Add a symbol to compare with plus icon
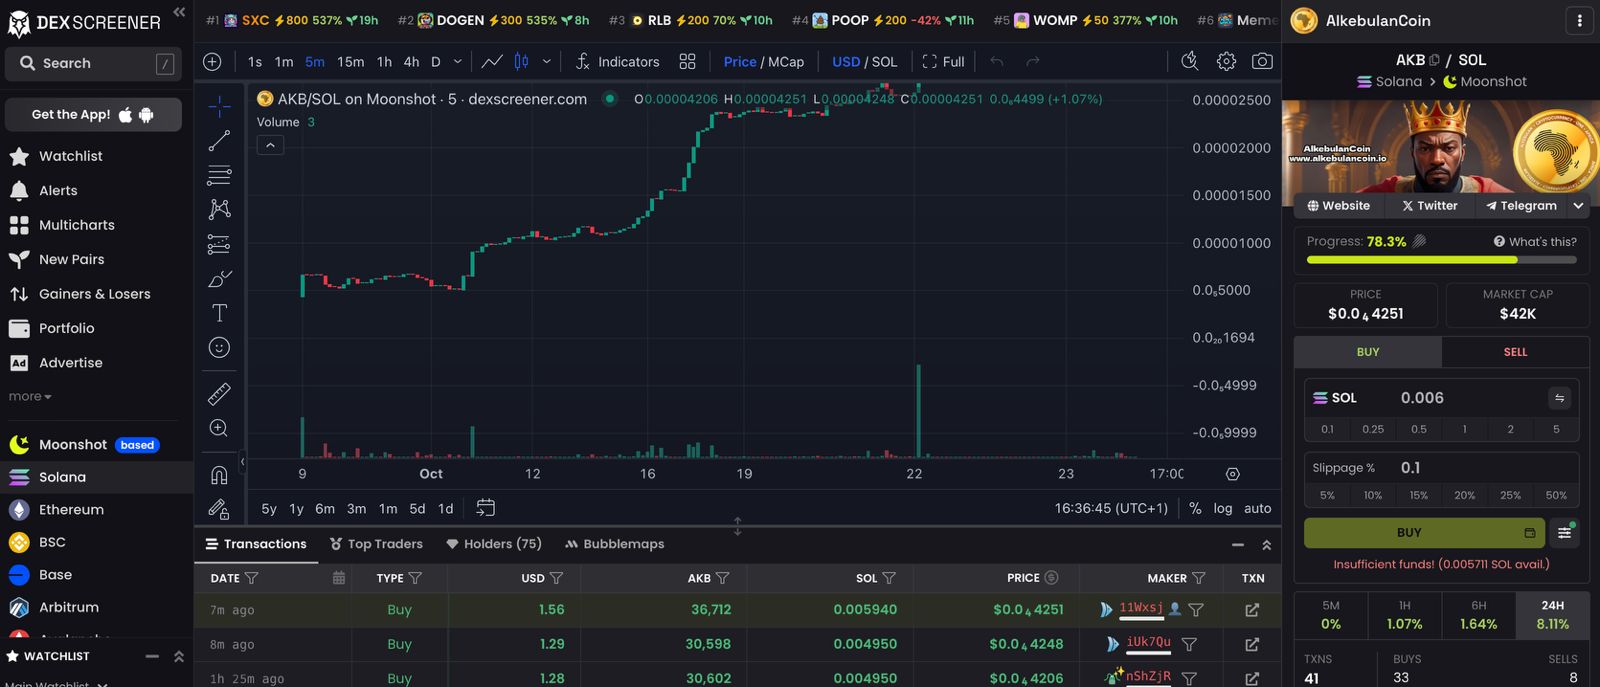 (x=212, y=62)
